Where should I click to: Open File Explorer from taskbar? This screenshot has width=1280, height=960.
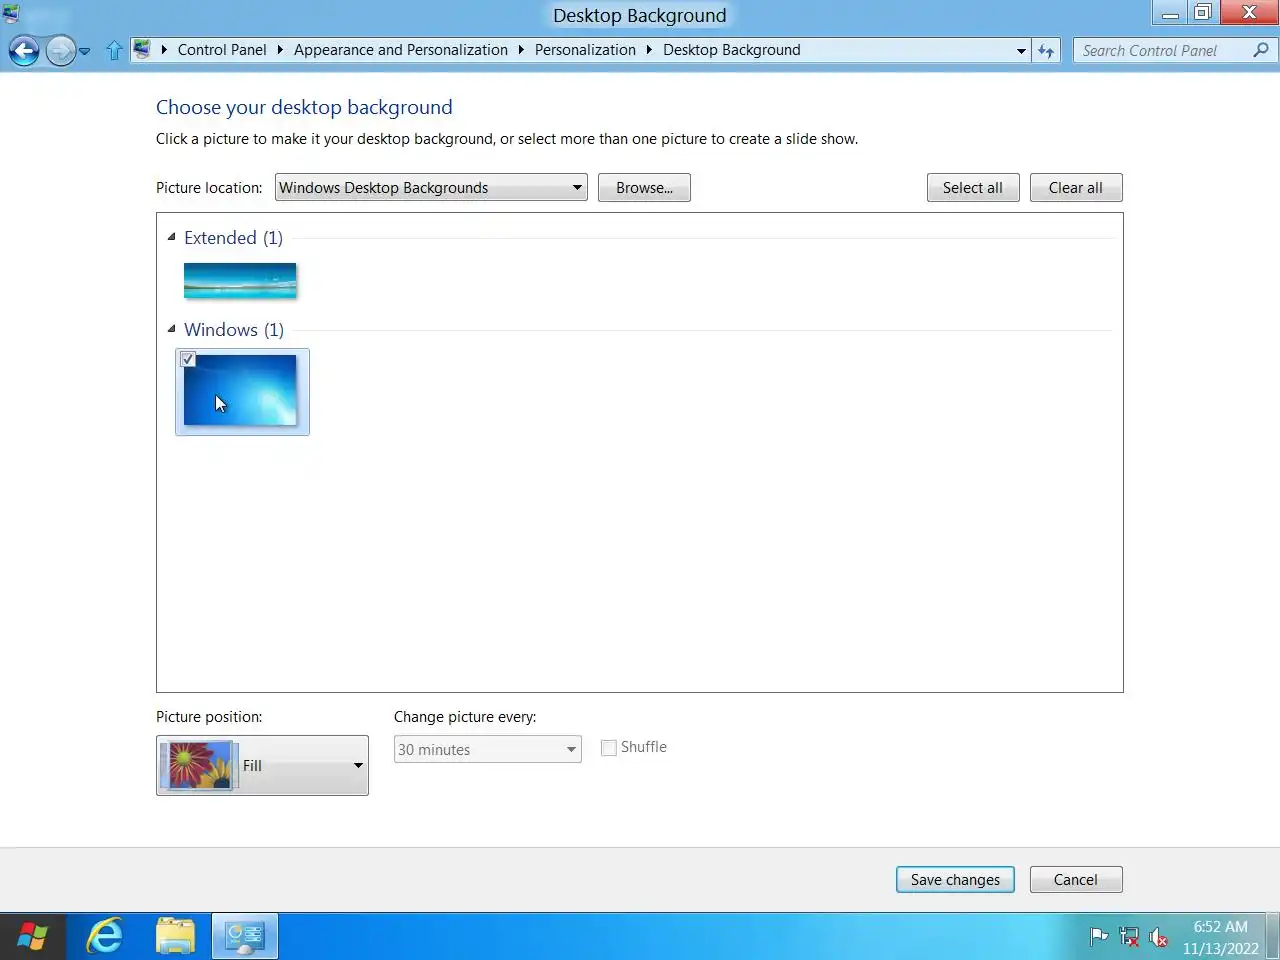point(175,937)
